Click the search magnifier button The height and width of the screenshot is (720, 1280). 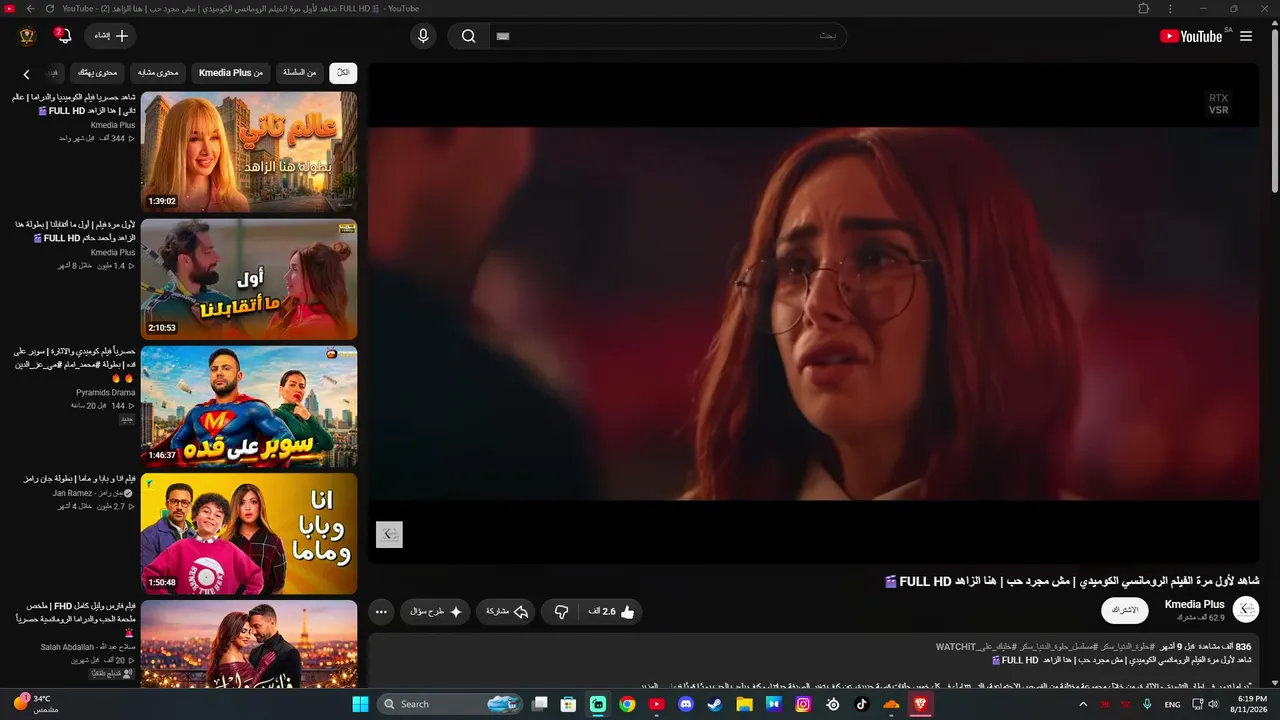click(x=468, y=36)
